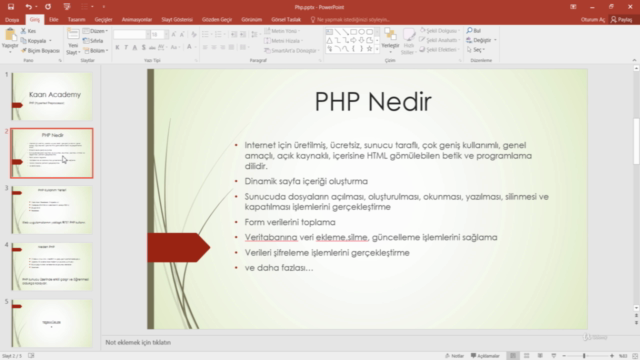Start slideshow from beginning quick access icon
640x360 pixels.
pos(67,7)
